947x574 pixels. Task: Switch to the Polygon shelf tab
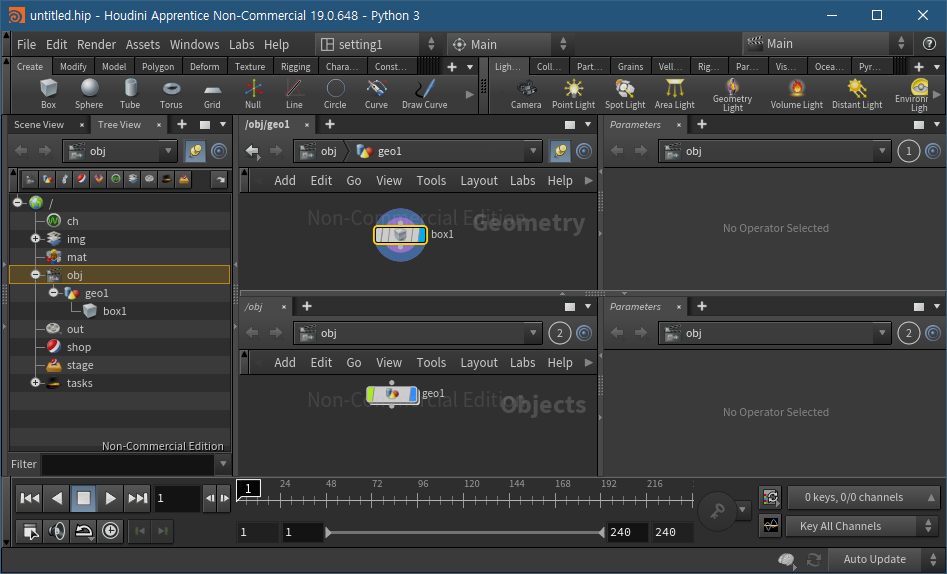158,66
